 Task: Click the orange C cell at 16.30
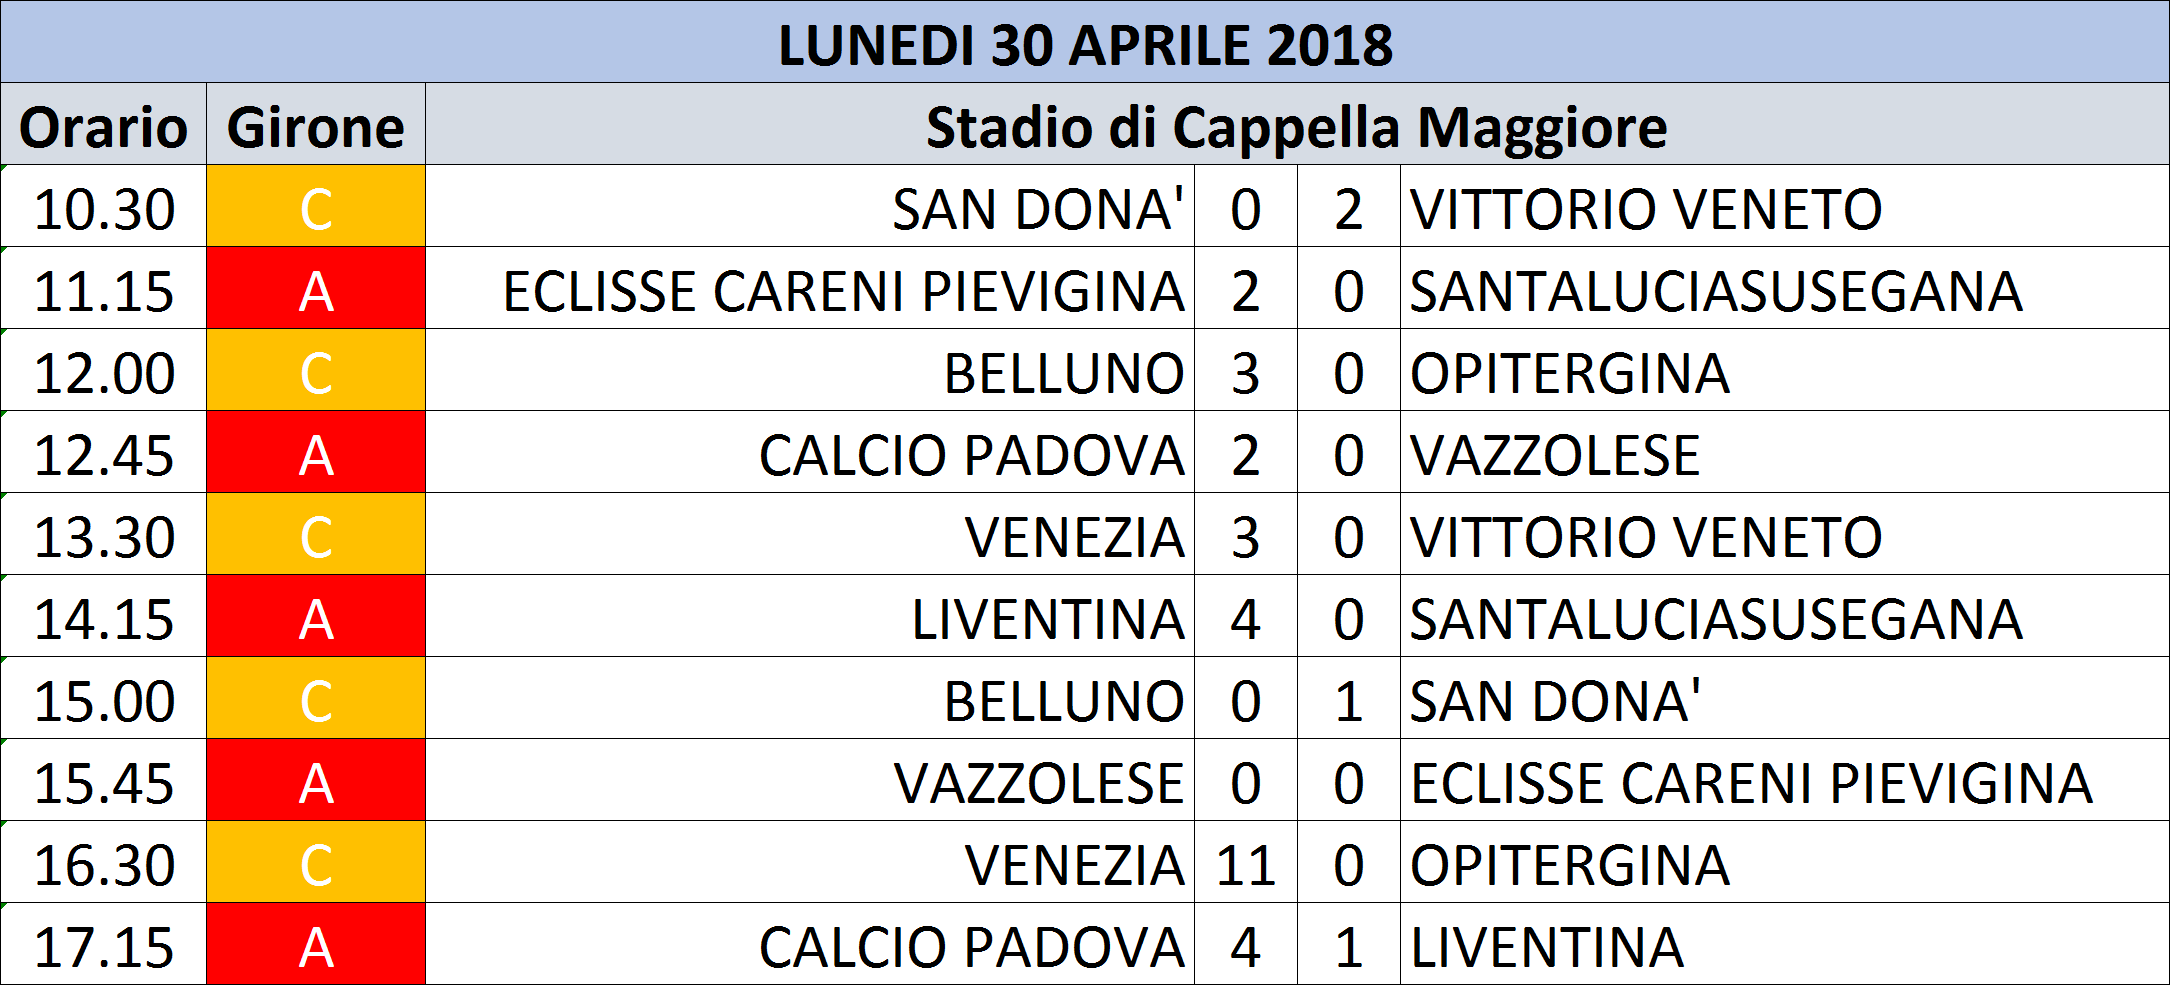[316, 862]
